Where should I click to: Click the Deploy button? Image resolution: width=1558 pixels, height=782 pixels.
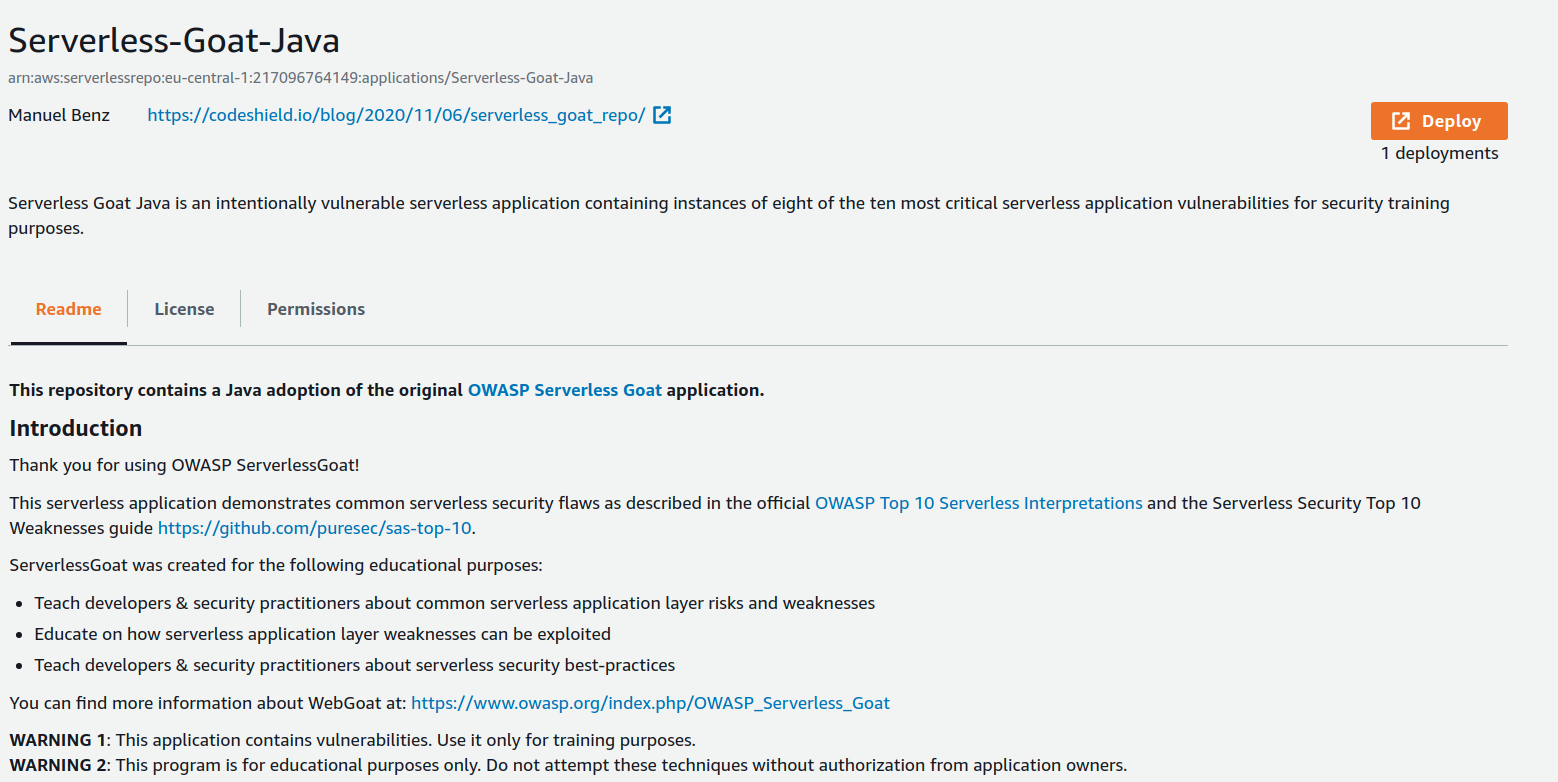pyautogui.click(x=1439, y=120)
